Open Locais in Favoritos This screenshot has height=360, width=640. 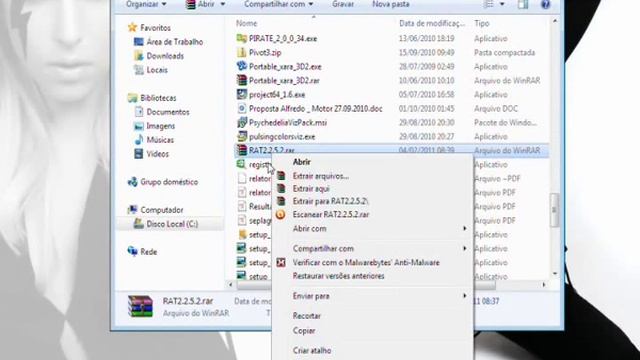point(157,70)
